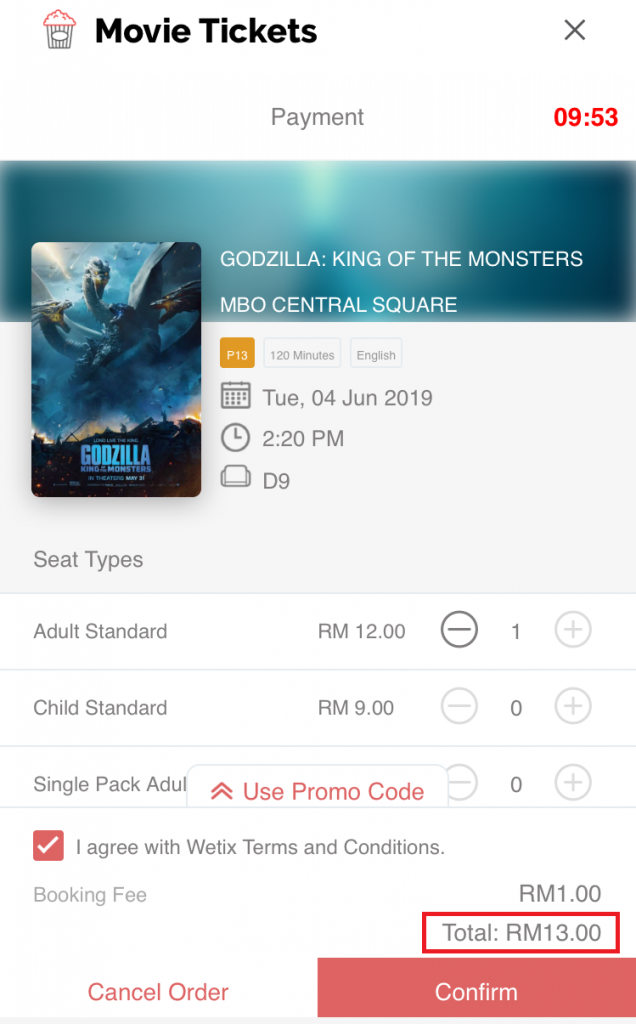Increase Adult Standard ticket quantity
Screen dimensions: 636x1024
tap(573, 631)
